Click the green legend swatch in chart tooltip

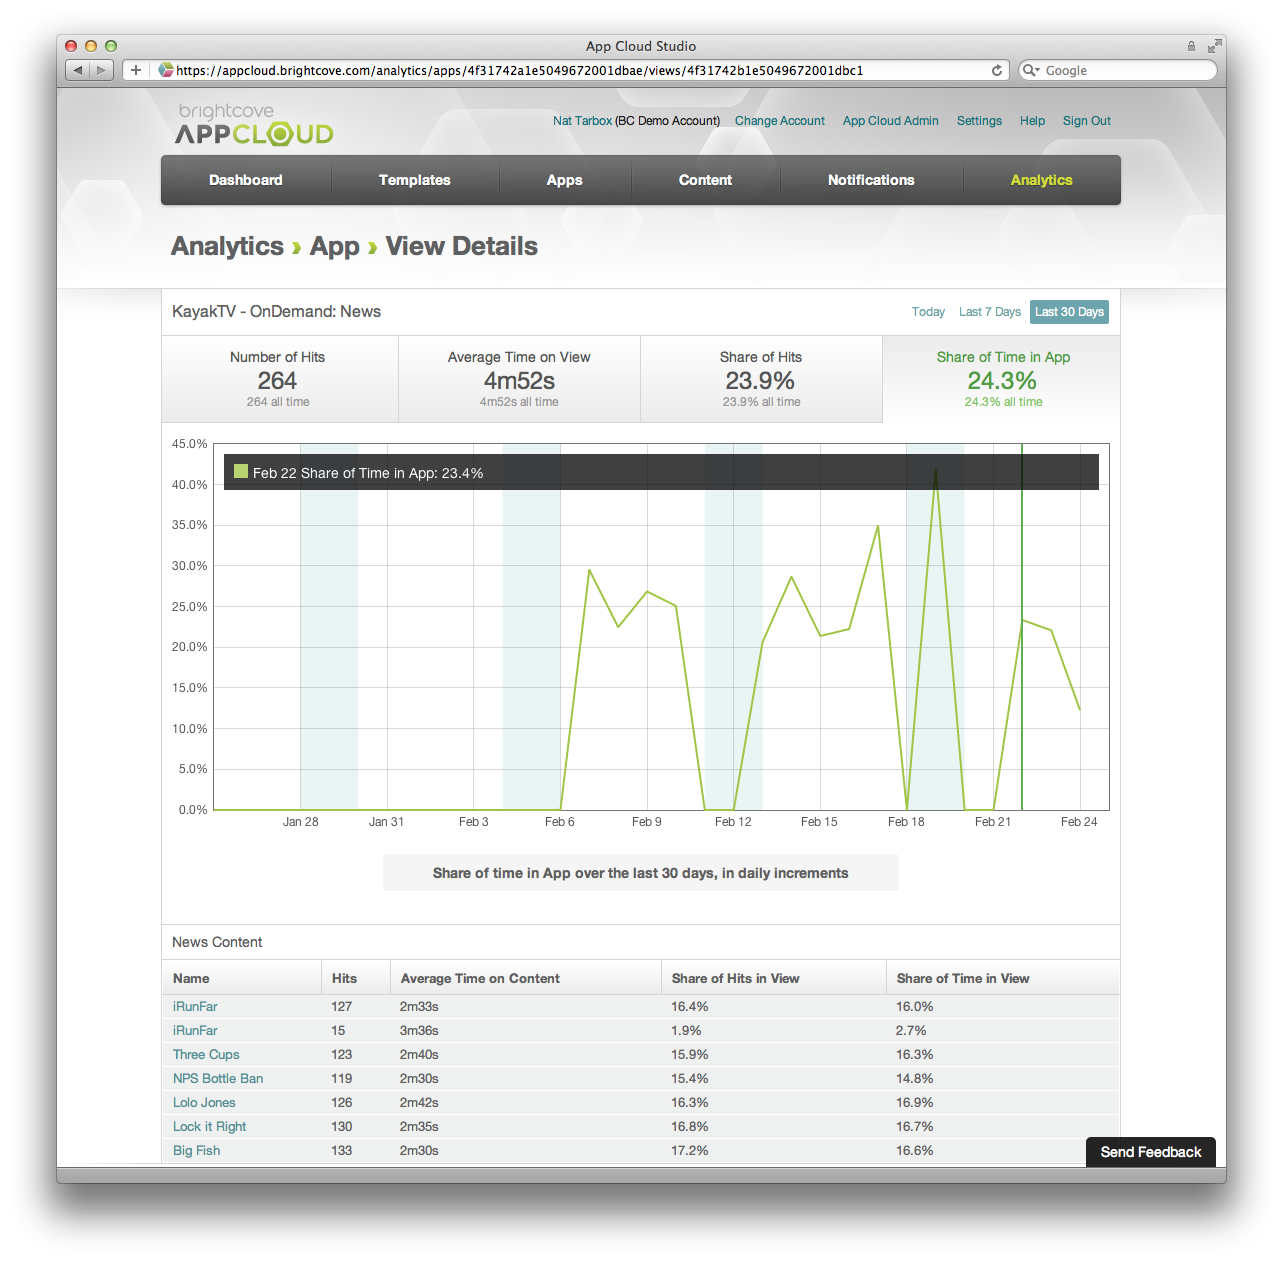(241, 471)
